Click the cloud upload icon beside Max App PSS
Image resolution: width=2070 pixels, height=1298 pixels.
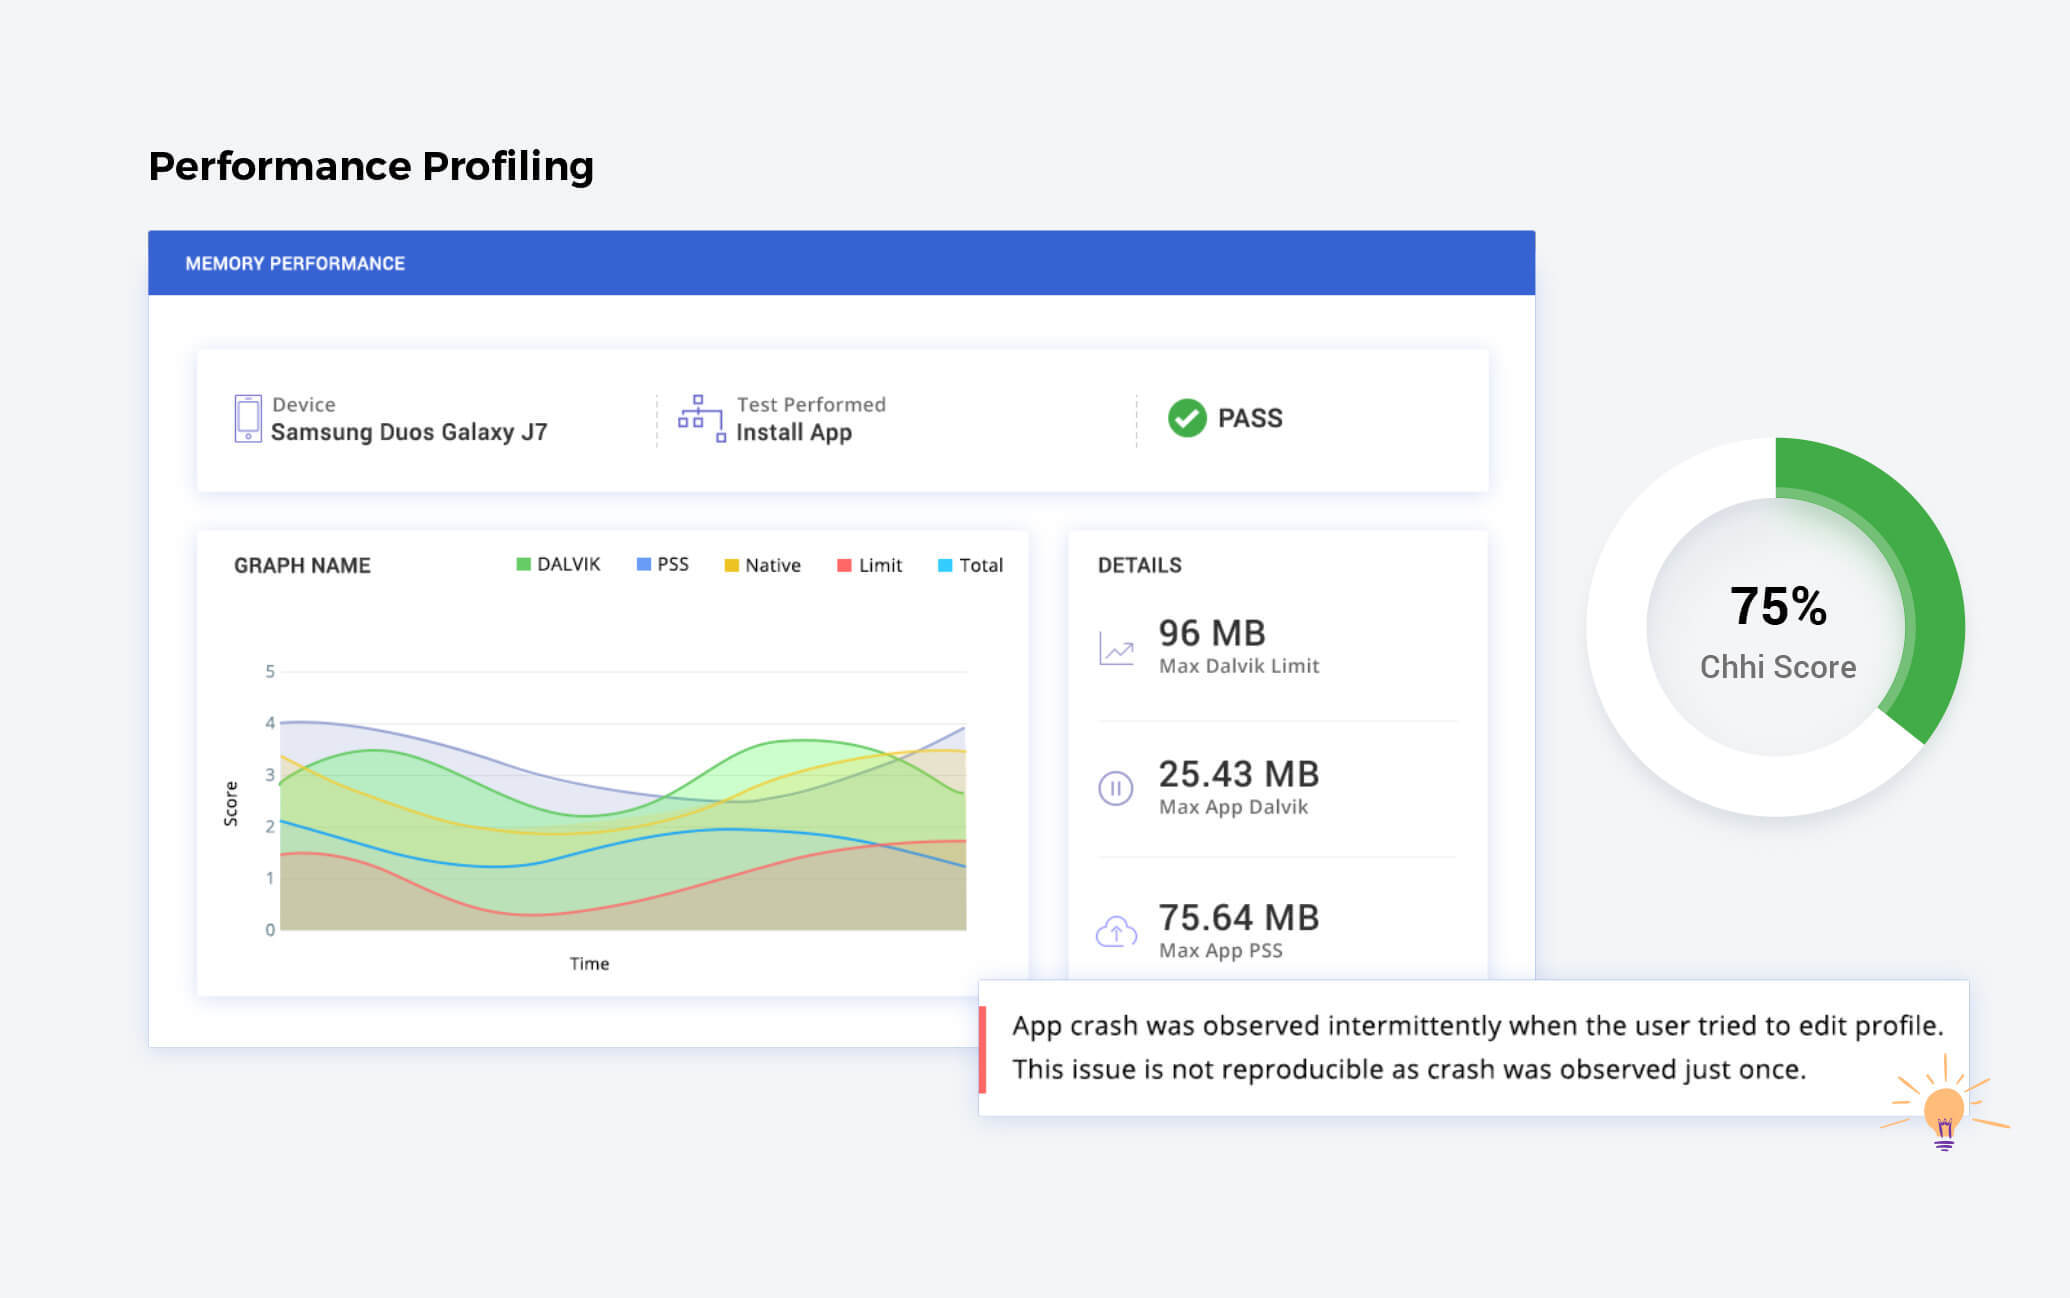point(1116,931)
